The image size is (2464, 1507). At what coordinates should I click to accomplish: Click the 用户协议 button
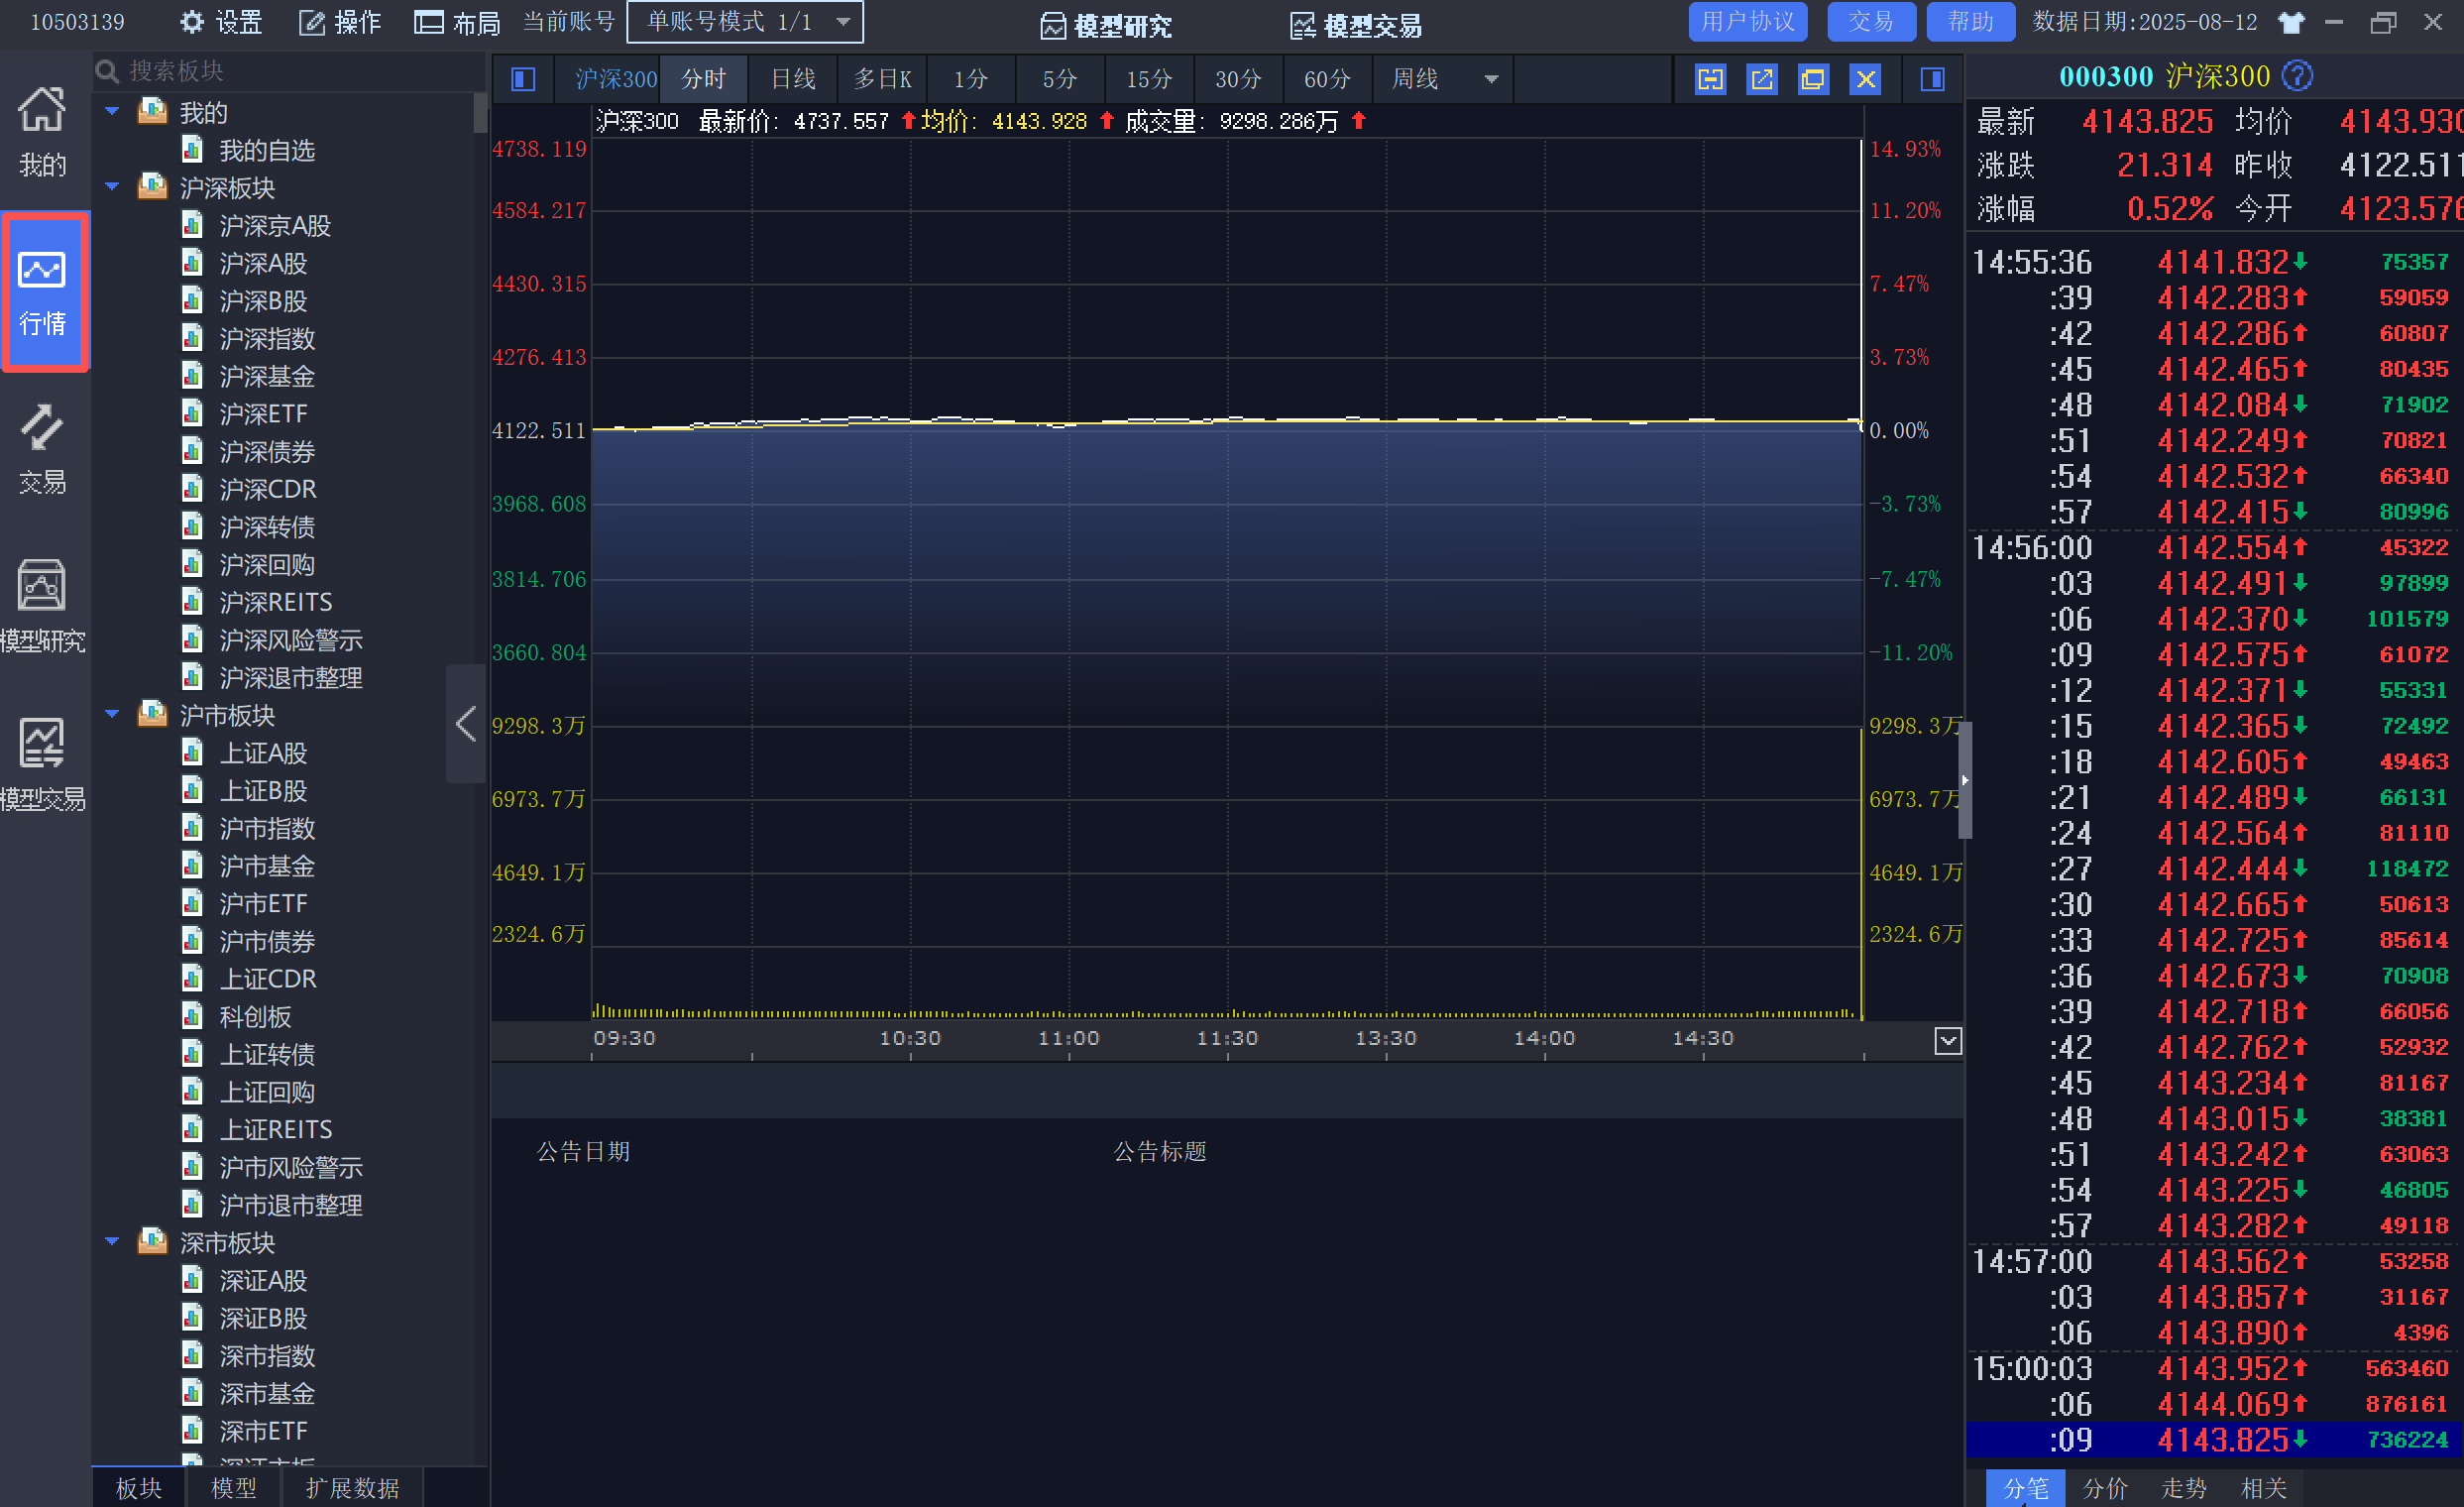click(x=1747, y=22)
